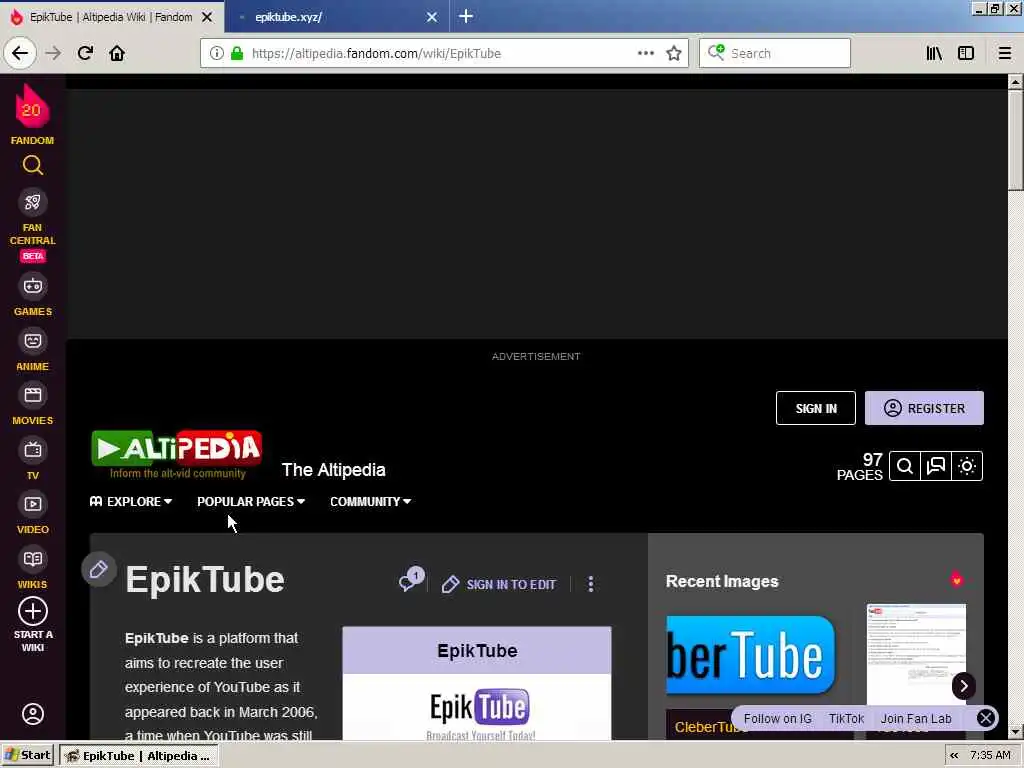Open the CleberTube recent image thumbnail
This screenshot has height=768, width=1024.
750,655
